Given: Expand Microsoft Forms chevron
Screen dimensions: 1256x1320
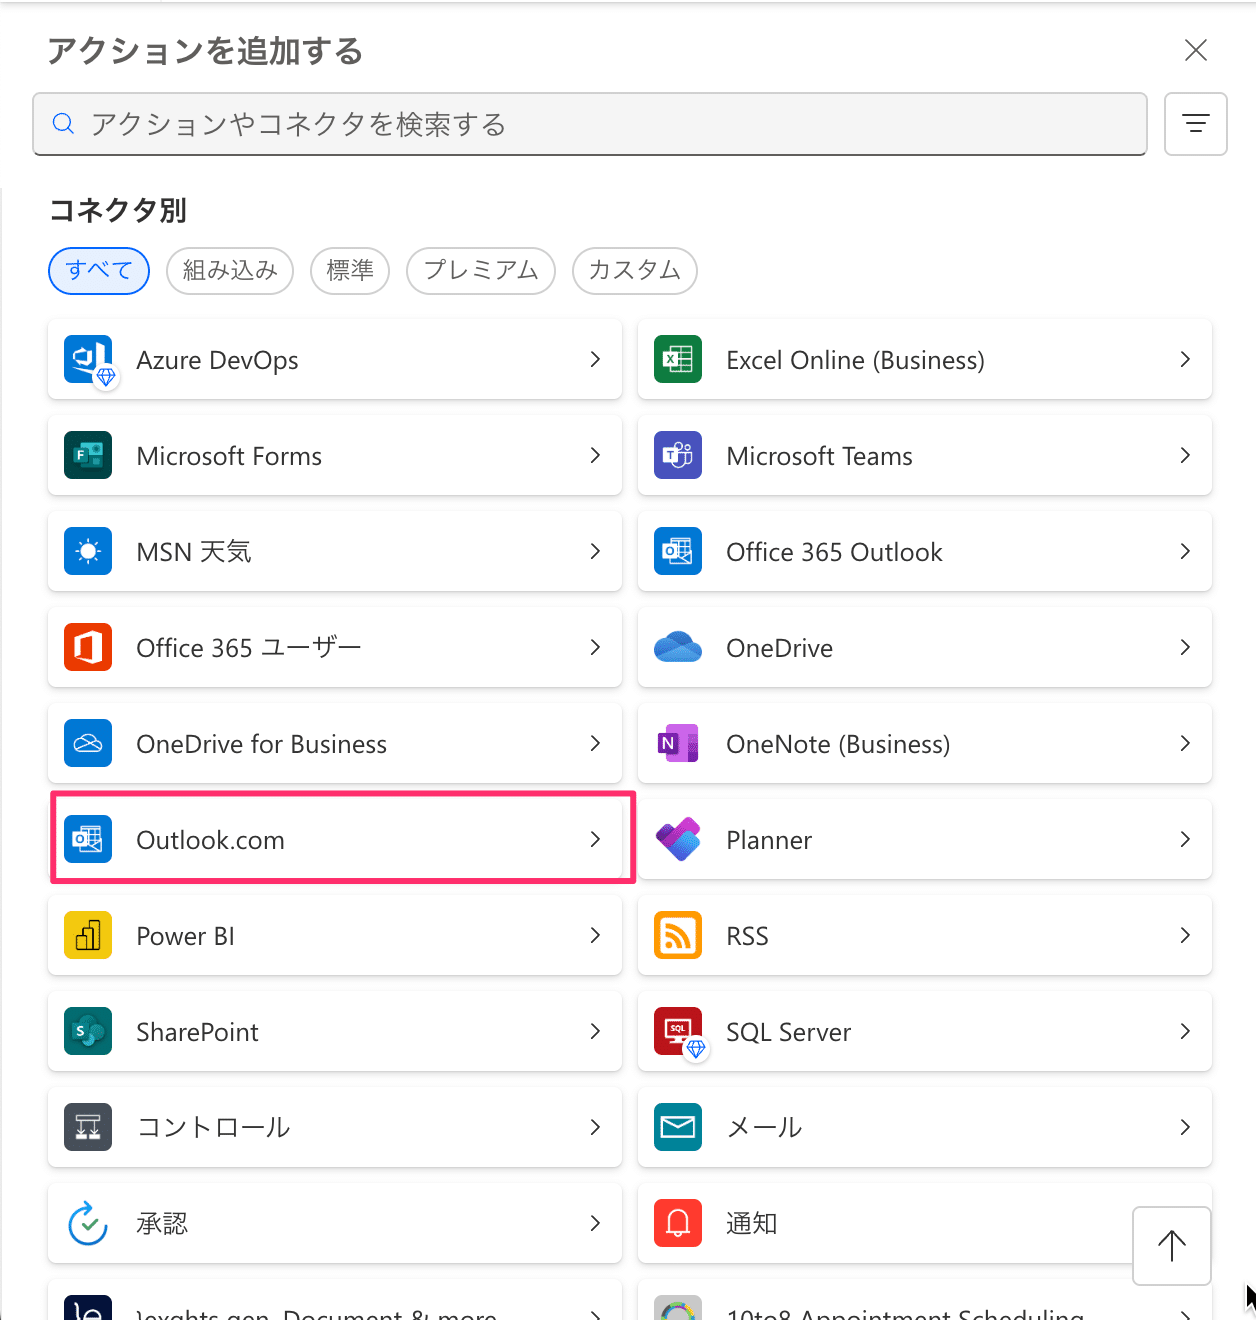Looking at the screenshot, I should 595,456.
